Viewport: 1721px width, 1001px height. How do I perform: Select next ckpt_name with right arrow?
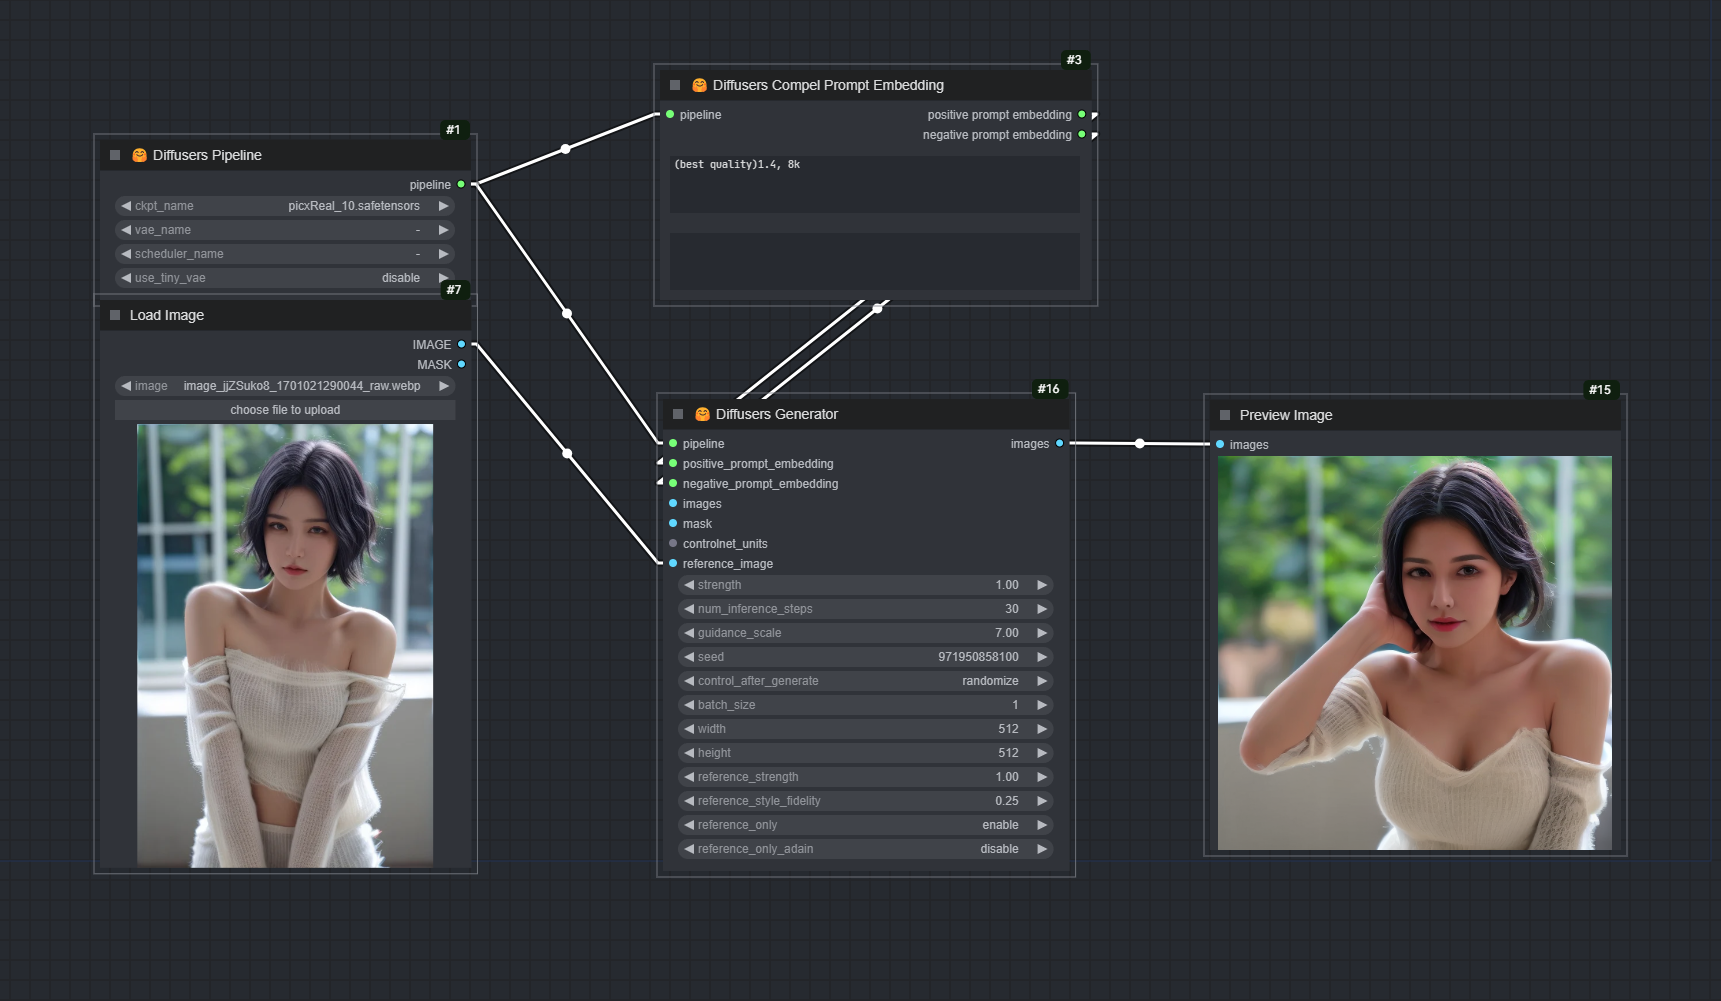pyautogui.click(x=443, y=206)
